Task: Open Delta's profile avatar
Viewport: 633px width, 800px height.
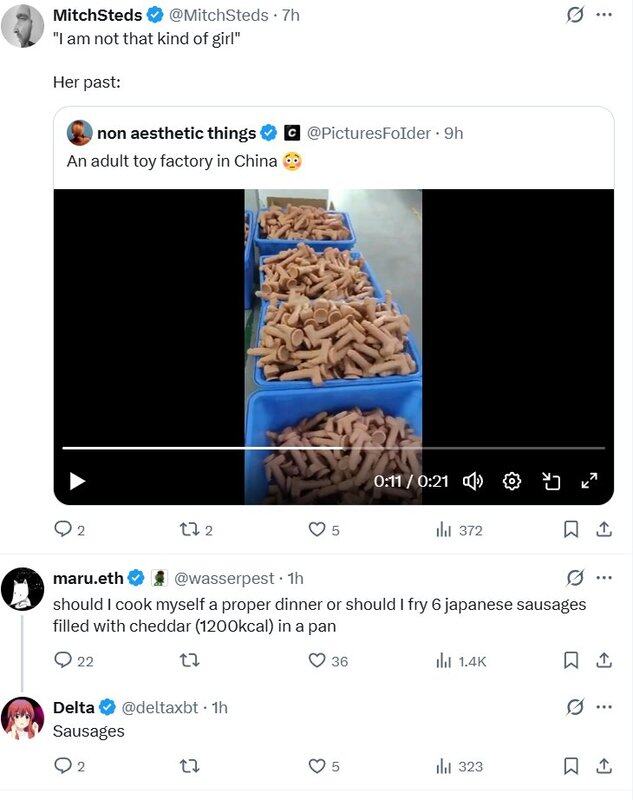Action: pyautogui.click(x=22, y=718)
